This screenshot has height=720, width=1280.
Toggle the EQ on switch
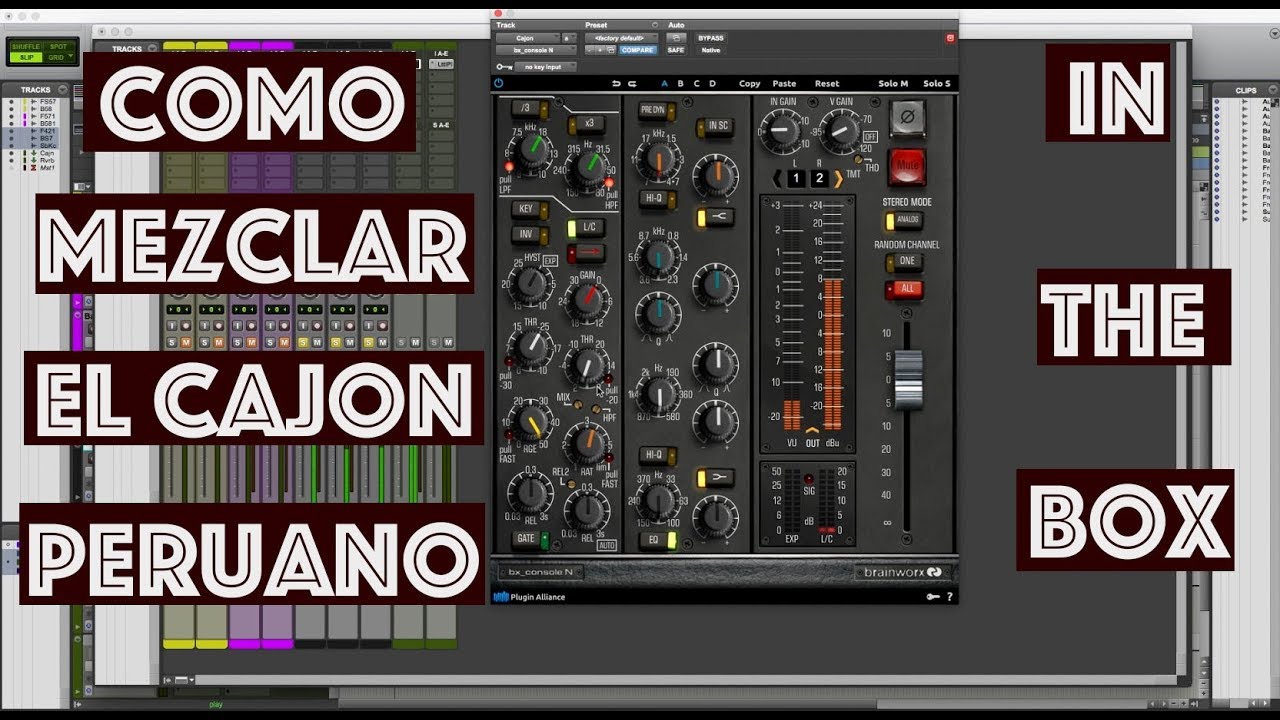click(658, 540)
